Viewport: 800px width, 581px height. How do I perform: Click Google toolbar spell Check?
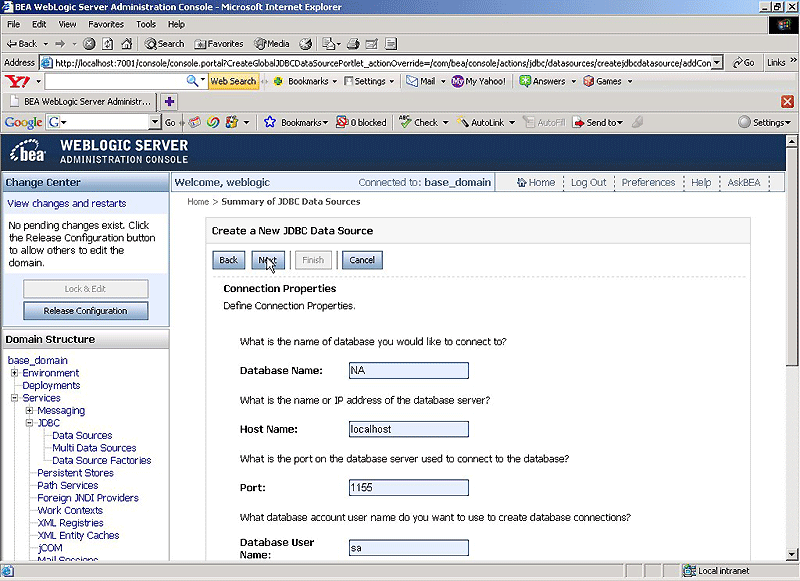(419, 122)
